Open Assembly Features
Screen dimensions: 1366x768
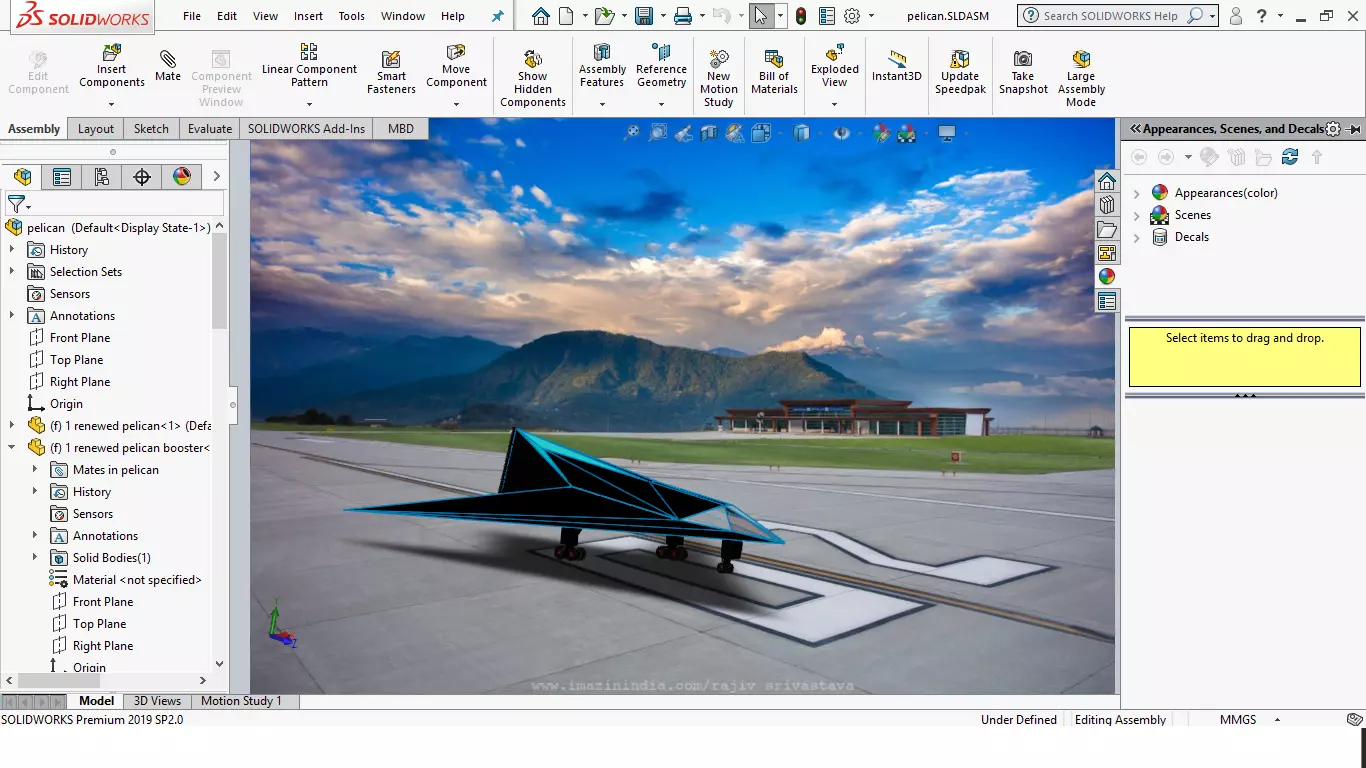tap(602, 66)
